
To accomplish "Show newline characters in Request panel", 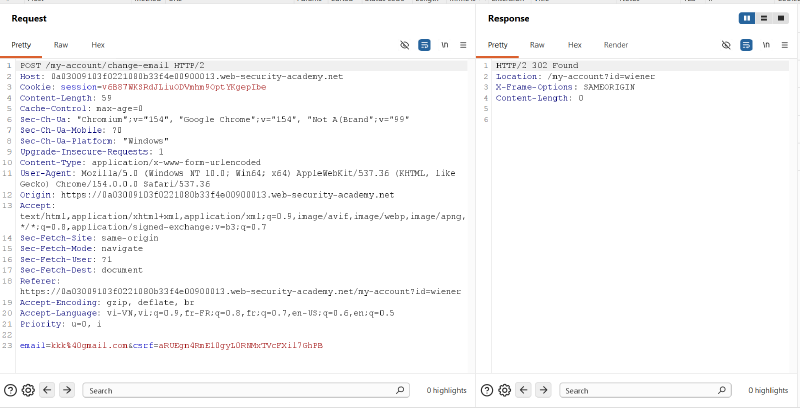I will click(x=444, y=45).
